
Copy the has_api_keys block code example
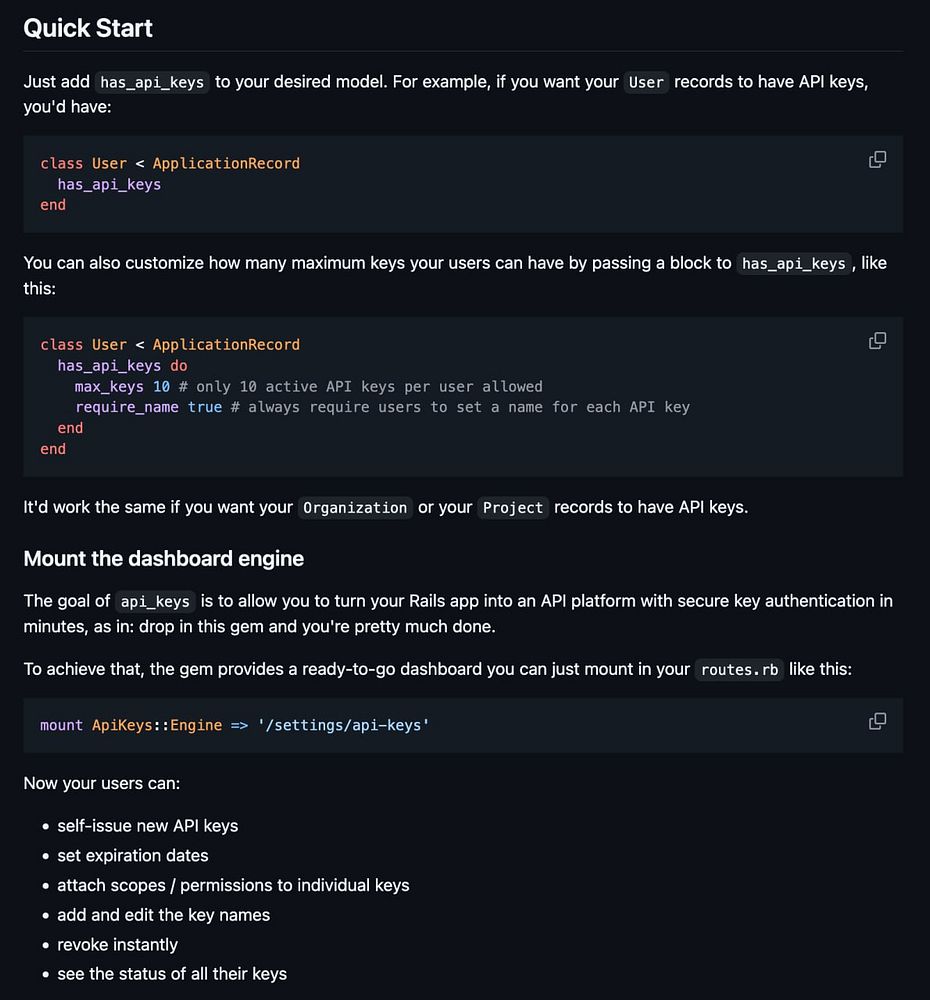877,341
